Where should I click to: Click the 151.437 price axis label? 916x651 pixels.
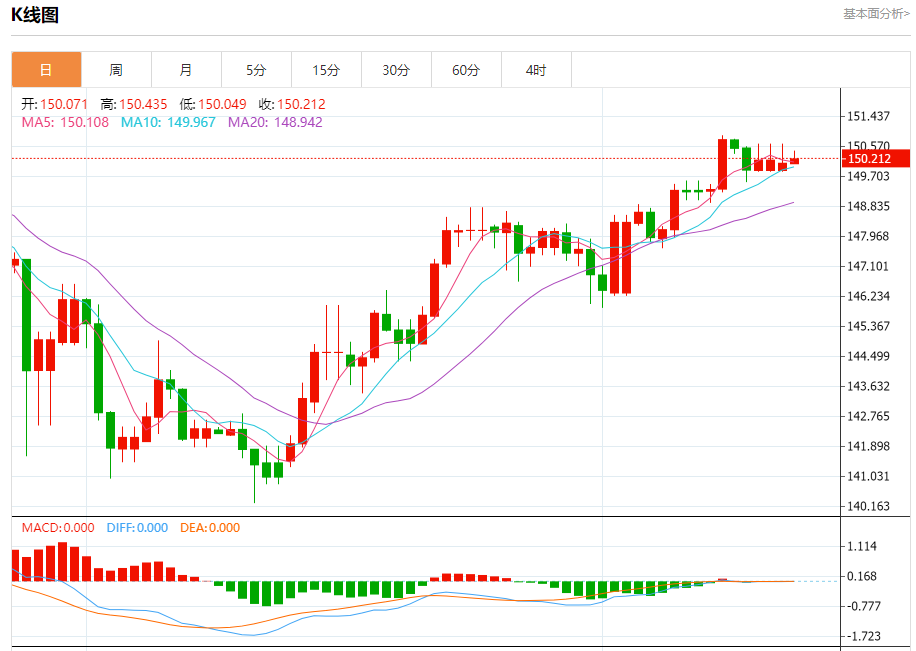tap(869, 117)
